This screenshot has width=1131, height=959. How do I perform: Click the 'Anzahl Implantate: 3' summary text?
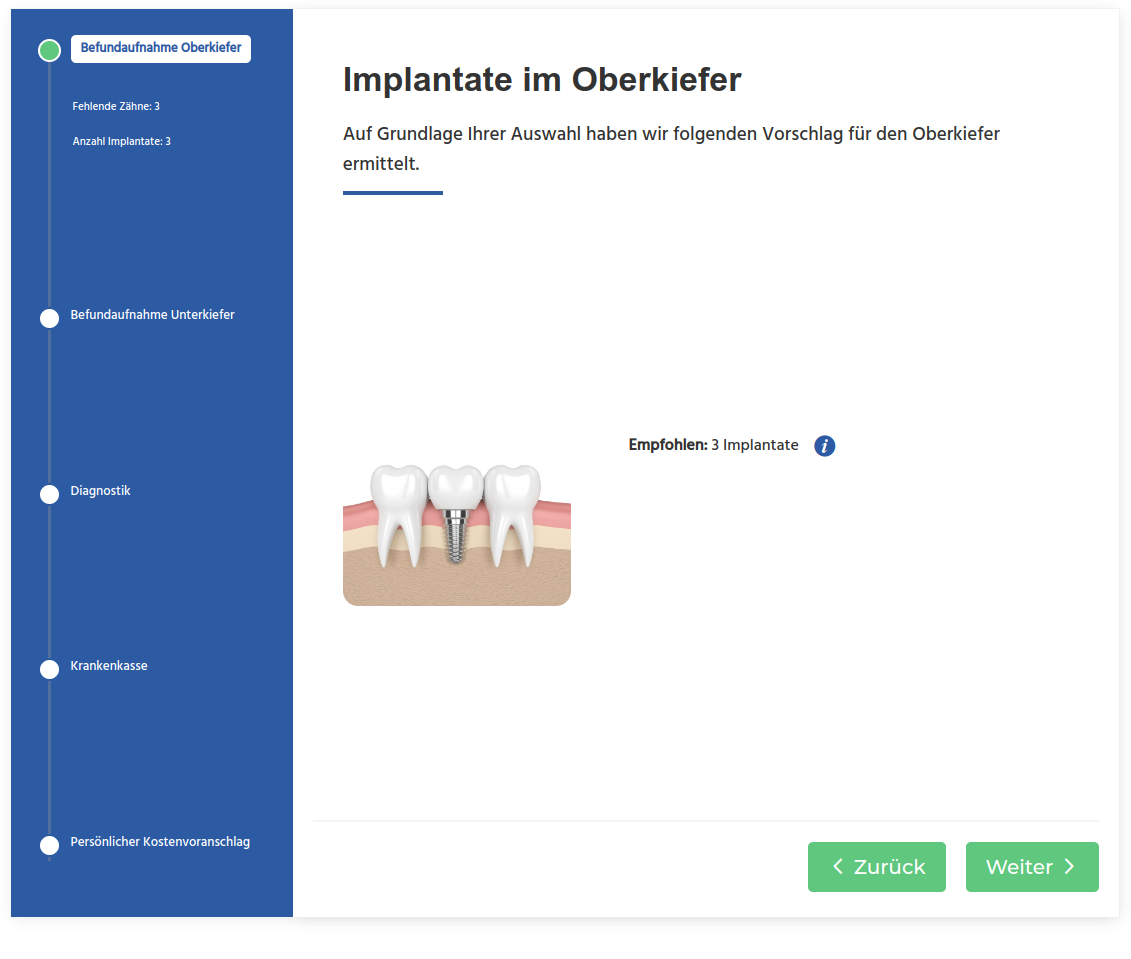click(122, 141)
